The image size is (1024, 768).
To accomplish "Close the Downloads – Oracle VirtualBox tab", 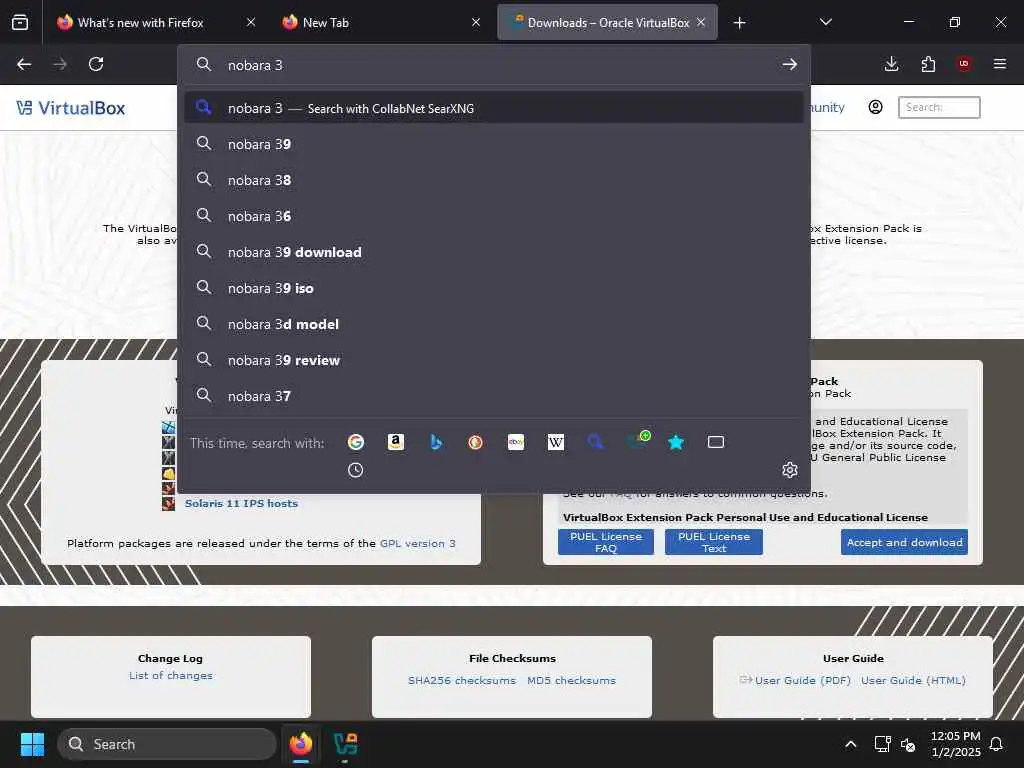I will pos(701,22).
